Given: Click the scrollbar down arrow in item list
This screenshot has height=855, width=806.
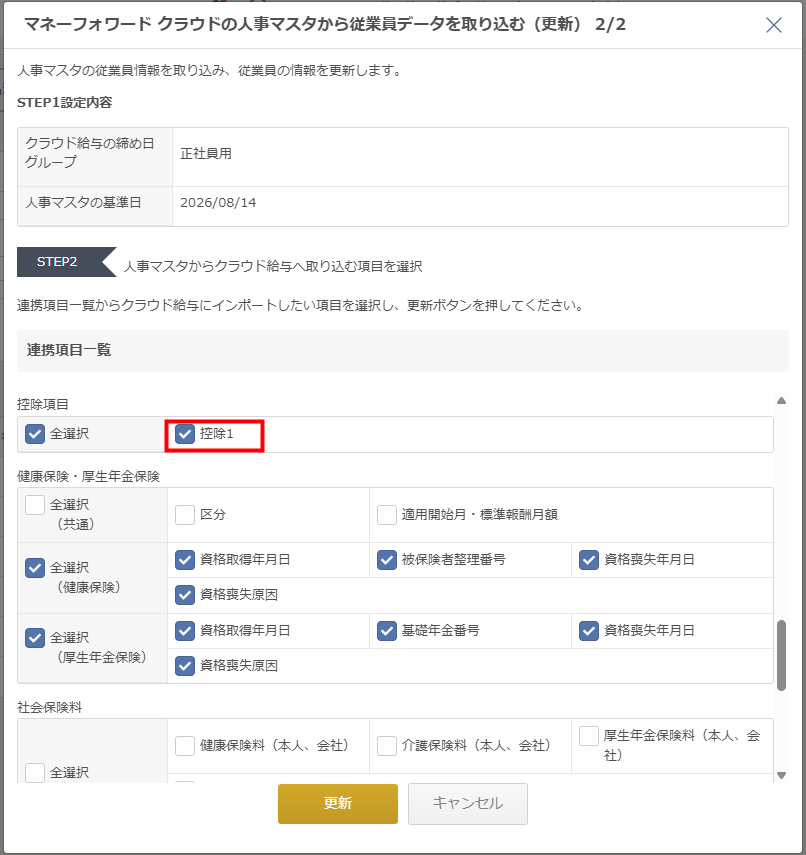Looking at the screenshot, I should (x=781, y=775).
